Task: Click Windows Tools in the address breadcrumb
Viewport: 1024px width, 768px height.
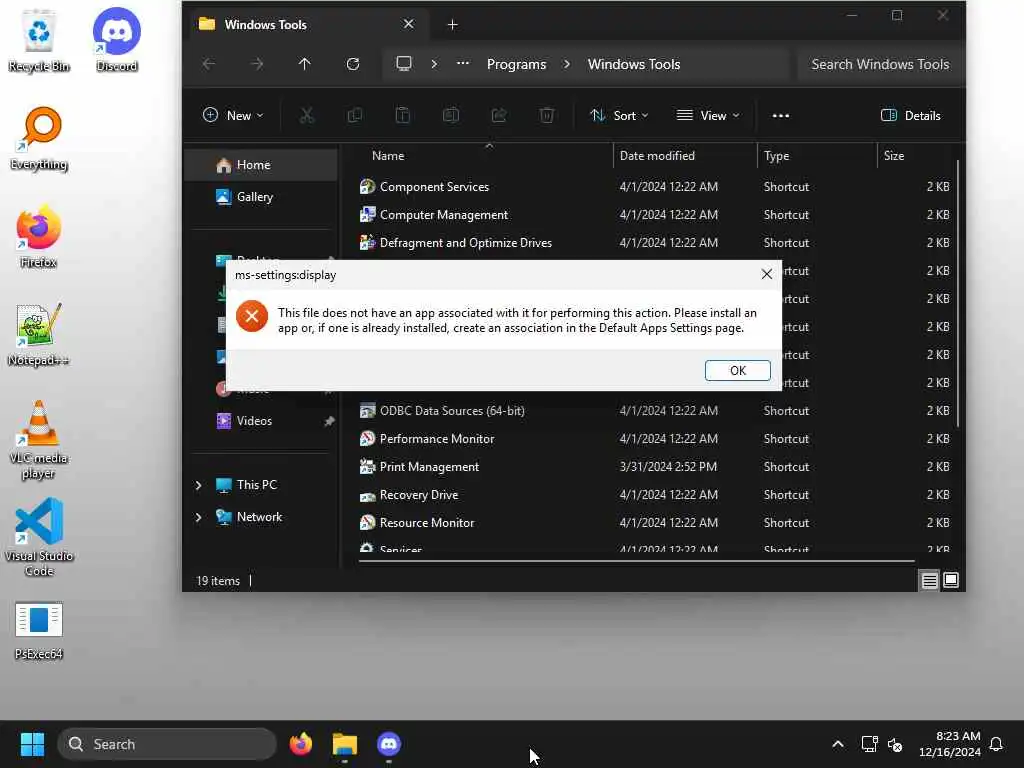Action: coord(633,64)
